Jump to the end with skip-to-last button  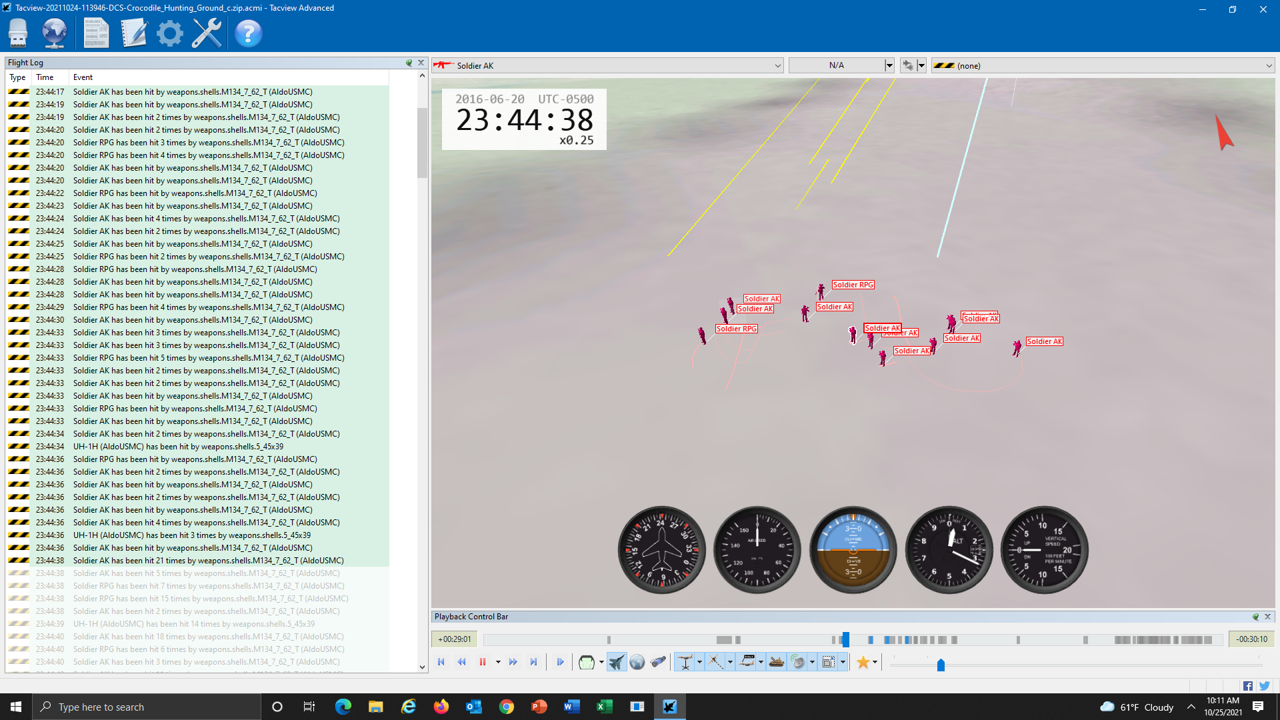[x=534, y=662]
